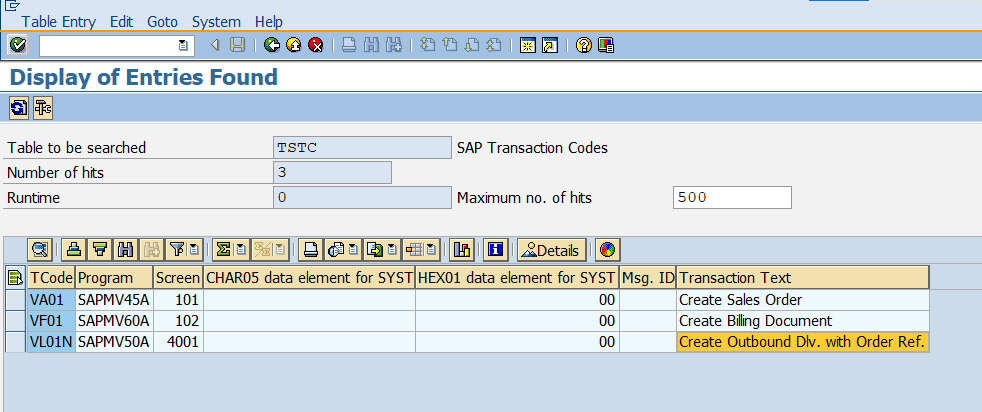Open the Table Entry menu
Screen dimensions: 982x412
(x=59, y=22)
